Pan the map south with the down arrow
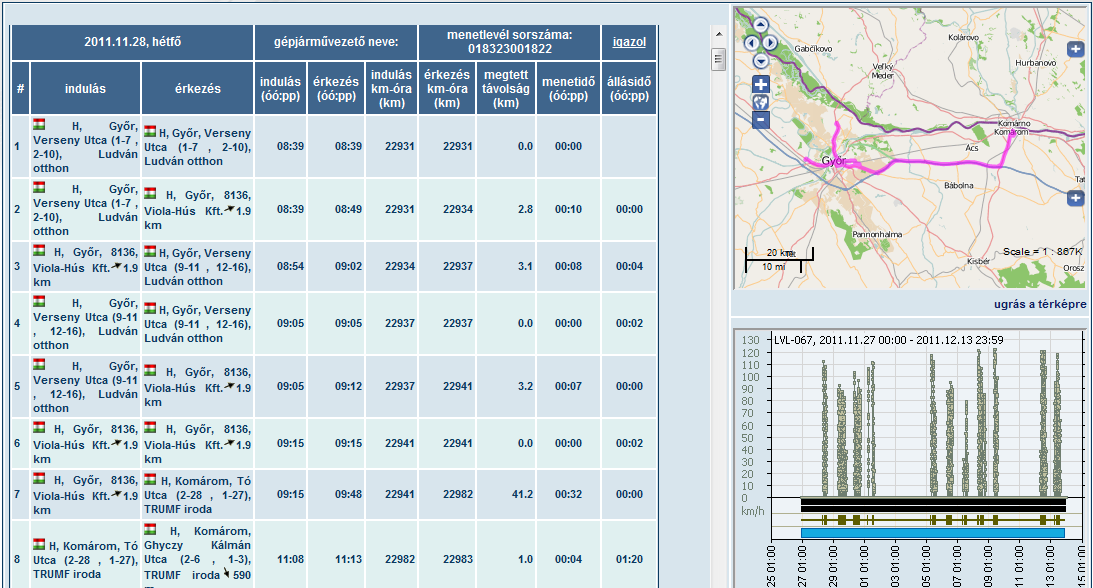This screenshot has width=1093, height=588. [760, 61]
